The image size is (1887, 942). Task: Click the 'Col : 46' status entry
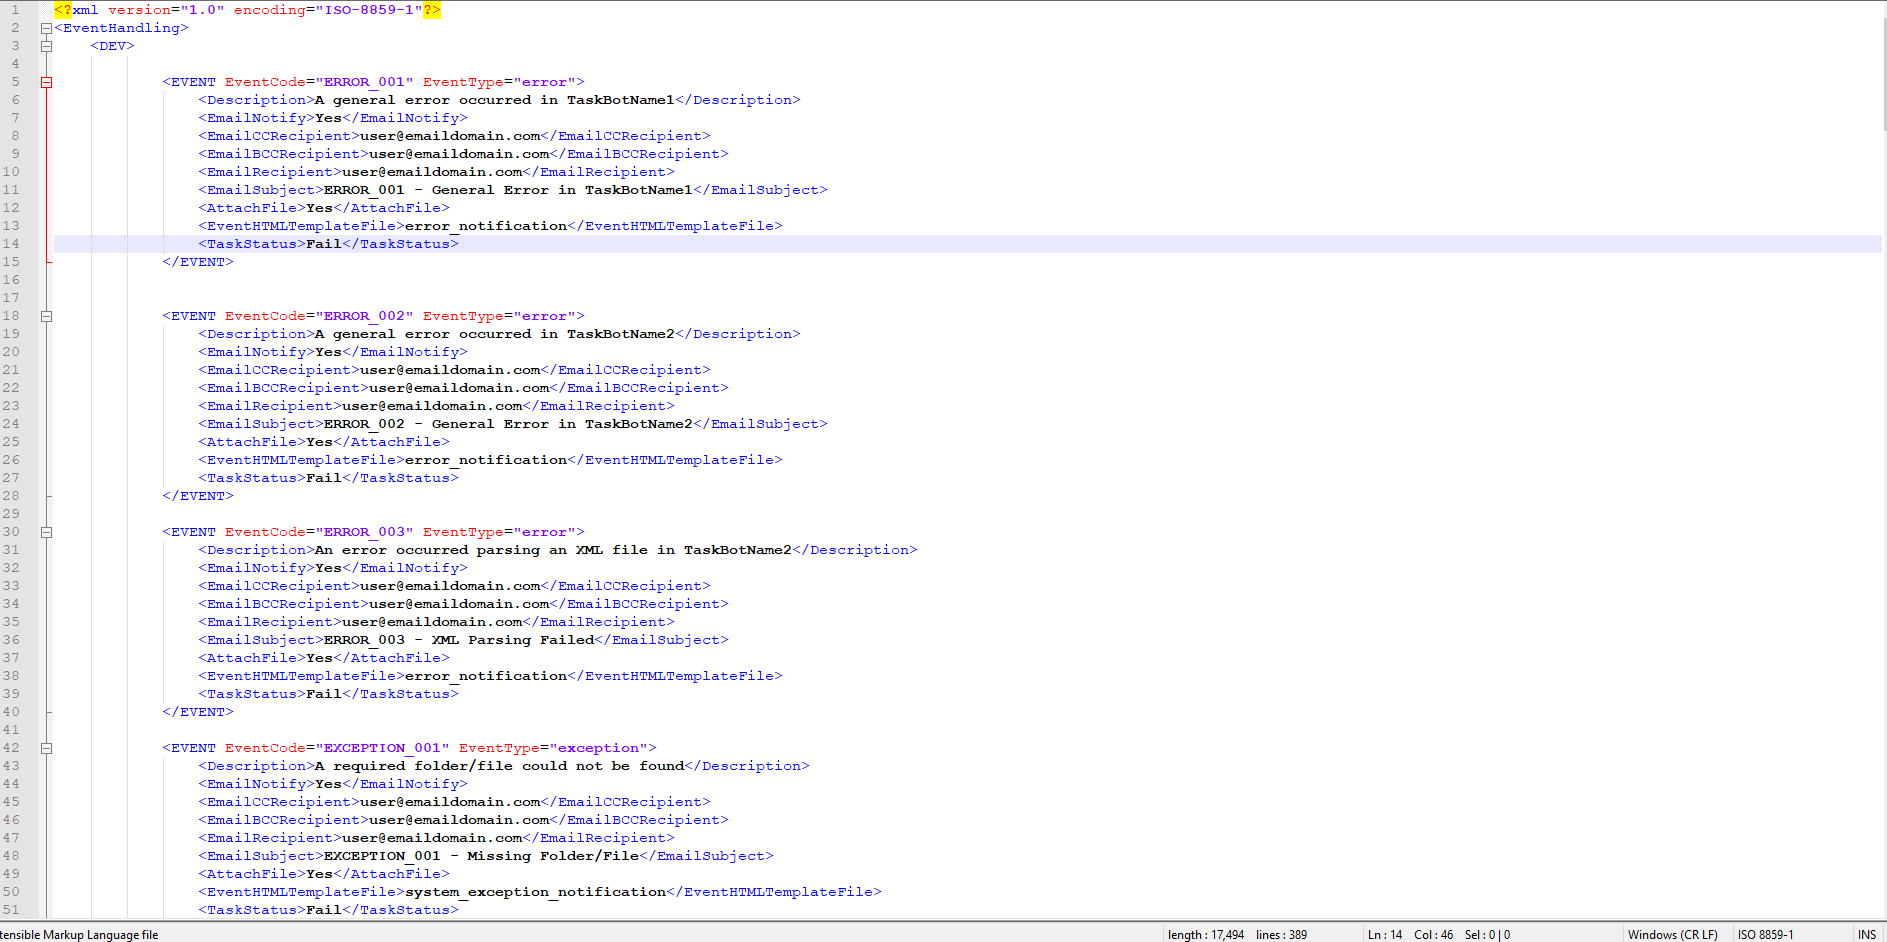[1433, 935]
